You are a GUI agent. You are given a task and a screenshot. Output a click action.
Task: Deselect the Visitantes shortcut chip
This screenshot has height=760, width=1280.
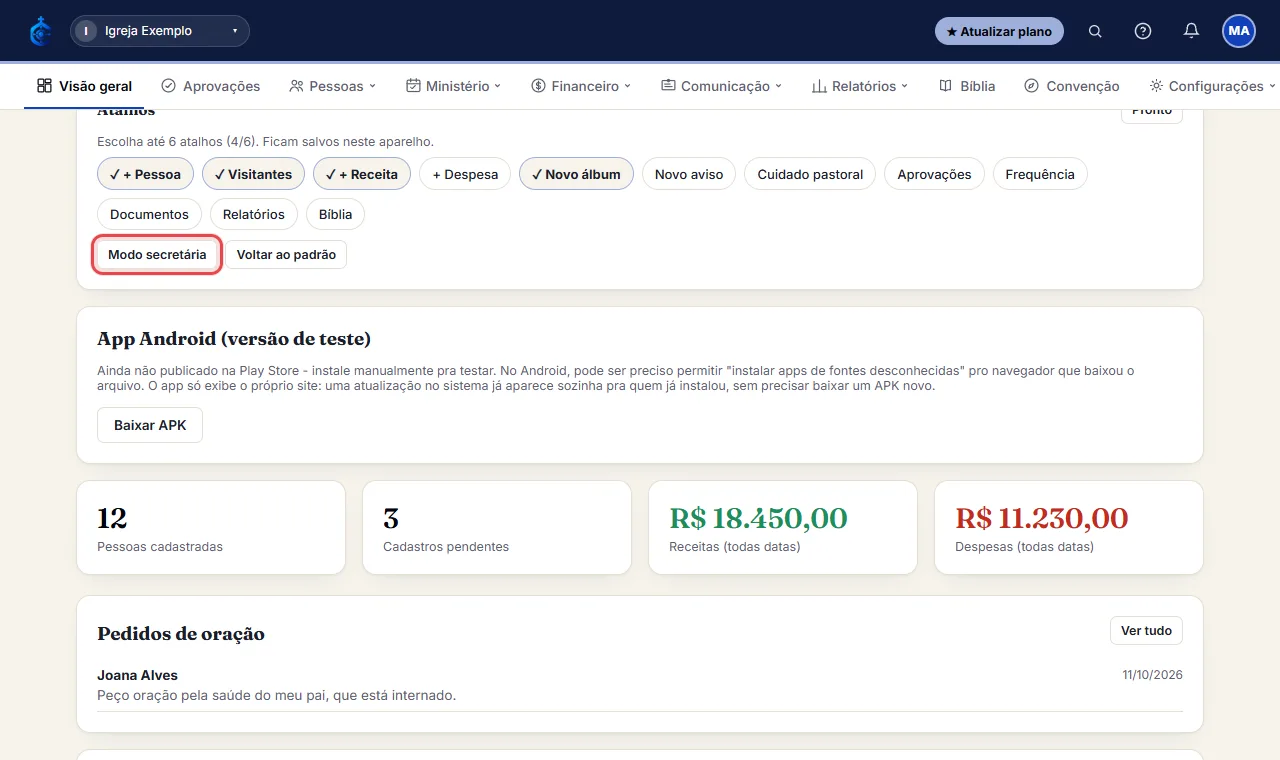coord(254,174)
